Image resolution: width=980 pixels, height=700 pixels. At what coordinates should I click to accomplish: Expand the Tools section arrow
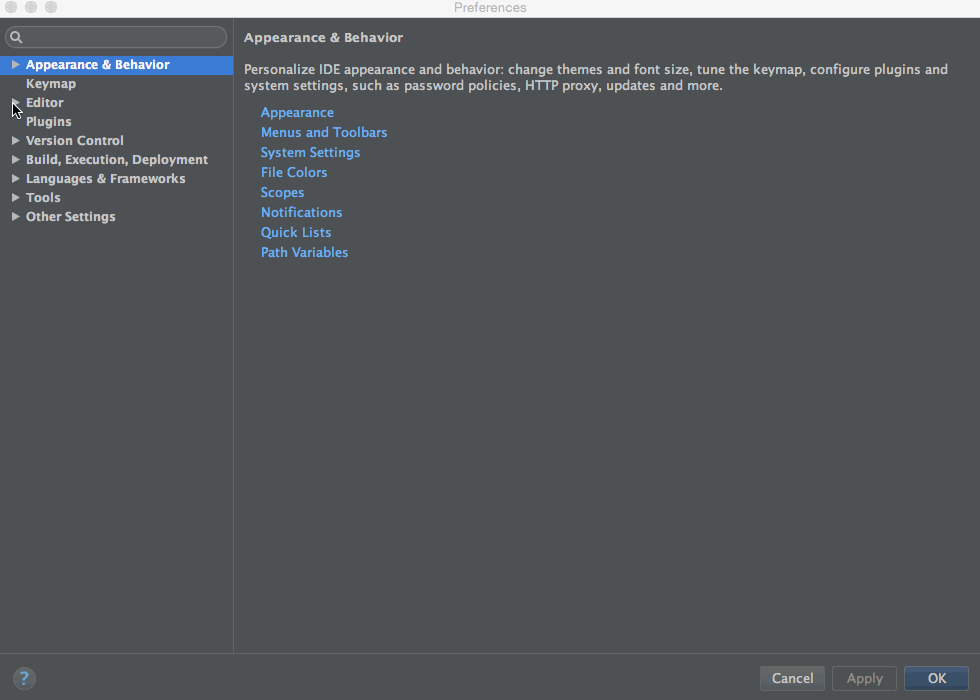point(15,198)
